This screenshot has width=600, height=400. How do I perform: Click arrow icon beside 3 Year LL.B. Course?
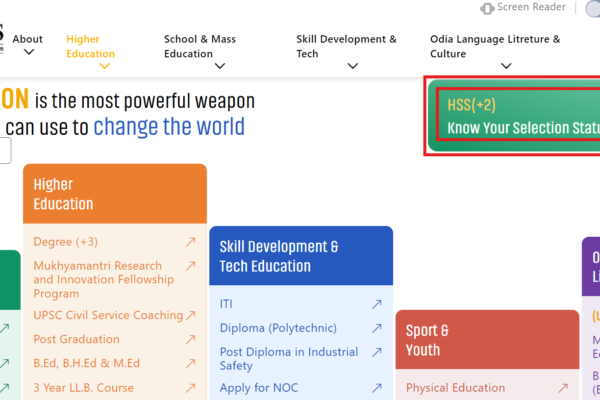pyautogui.click(x=190, y=388)
